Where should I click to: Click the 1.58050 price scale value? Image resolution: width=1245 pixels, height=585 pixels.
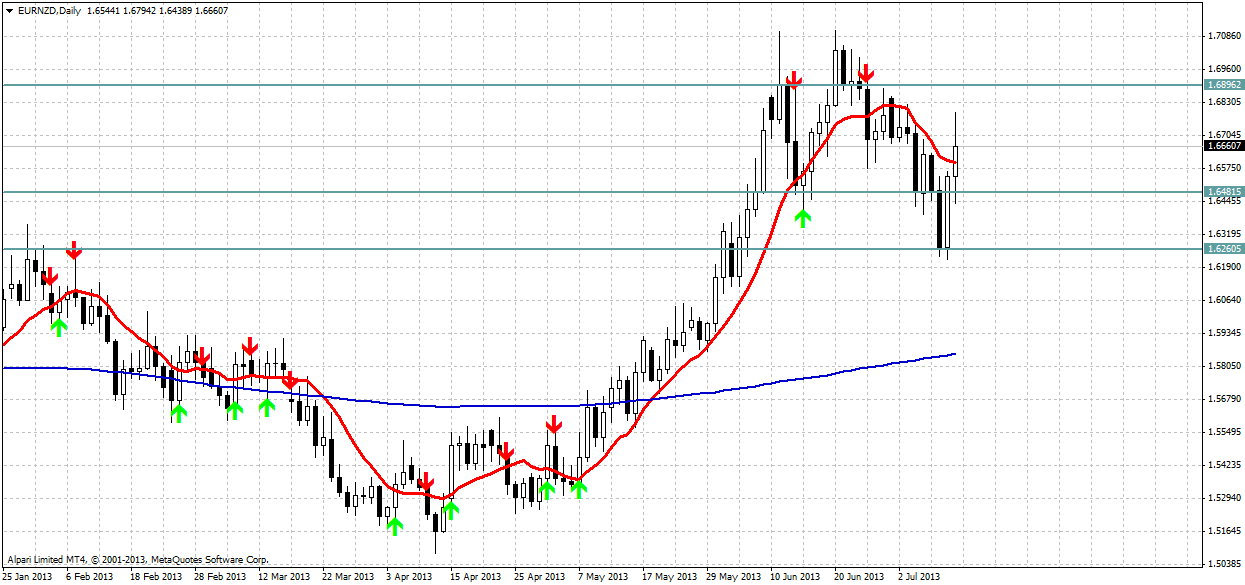(x=1224, y=366)
